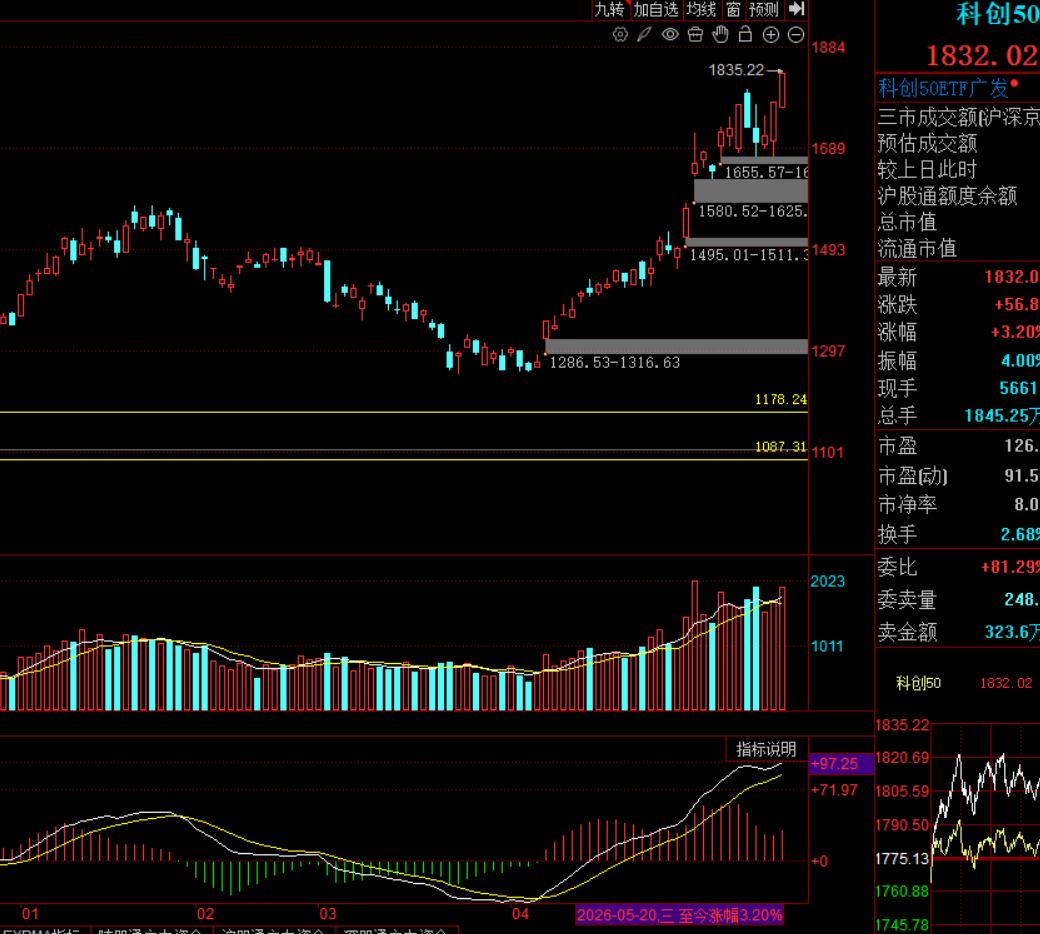Select the hand pan tool
Image resolution: width=1040 pixels, height=934 pixels.
(x=720, y=34)
